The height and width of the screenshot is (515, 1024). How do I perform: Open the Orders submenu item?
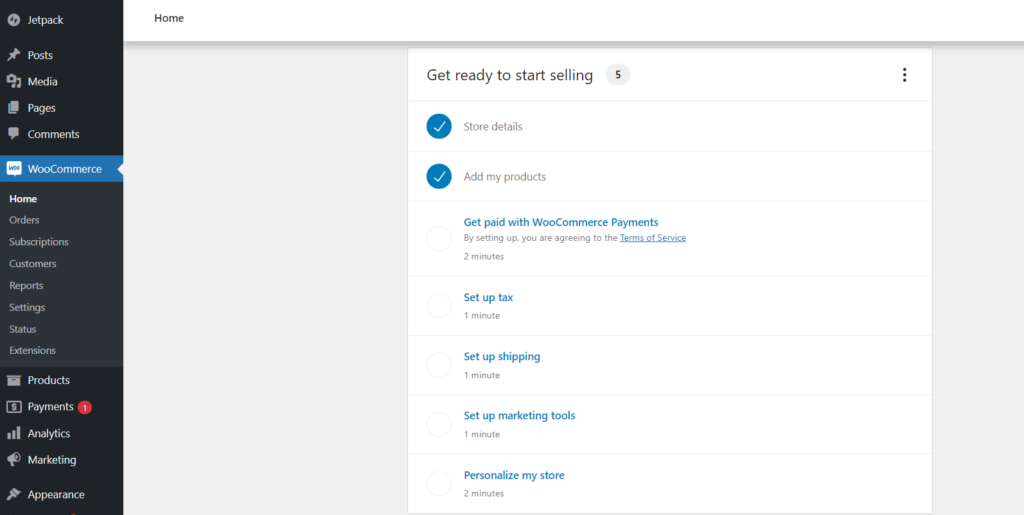pyautogui.click(x=24, y=220)
